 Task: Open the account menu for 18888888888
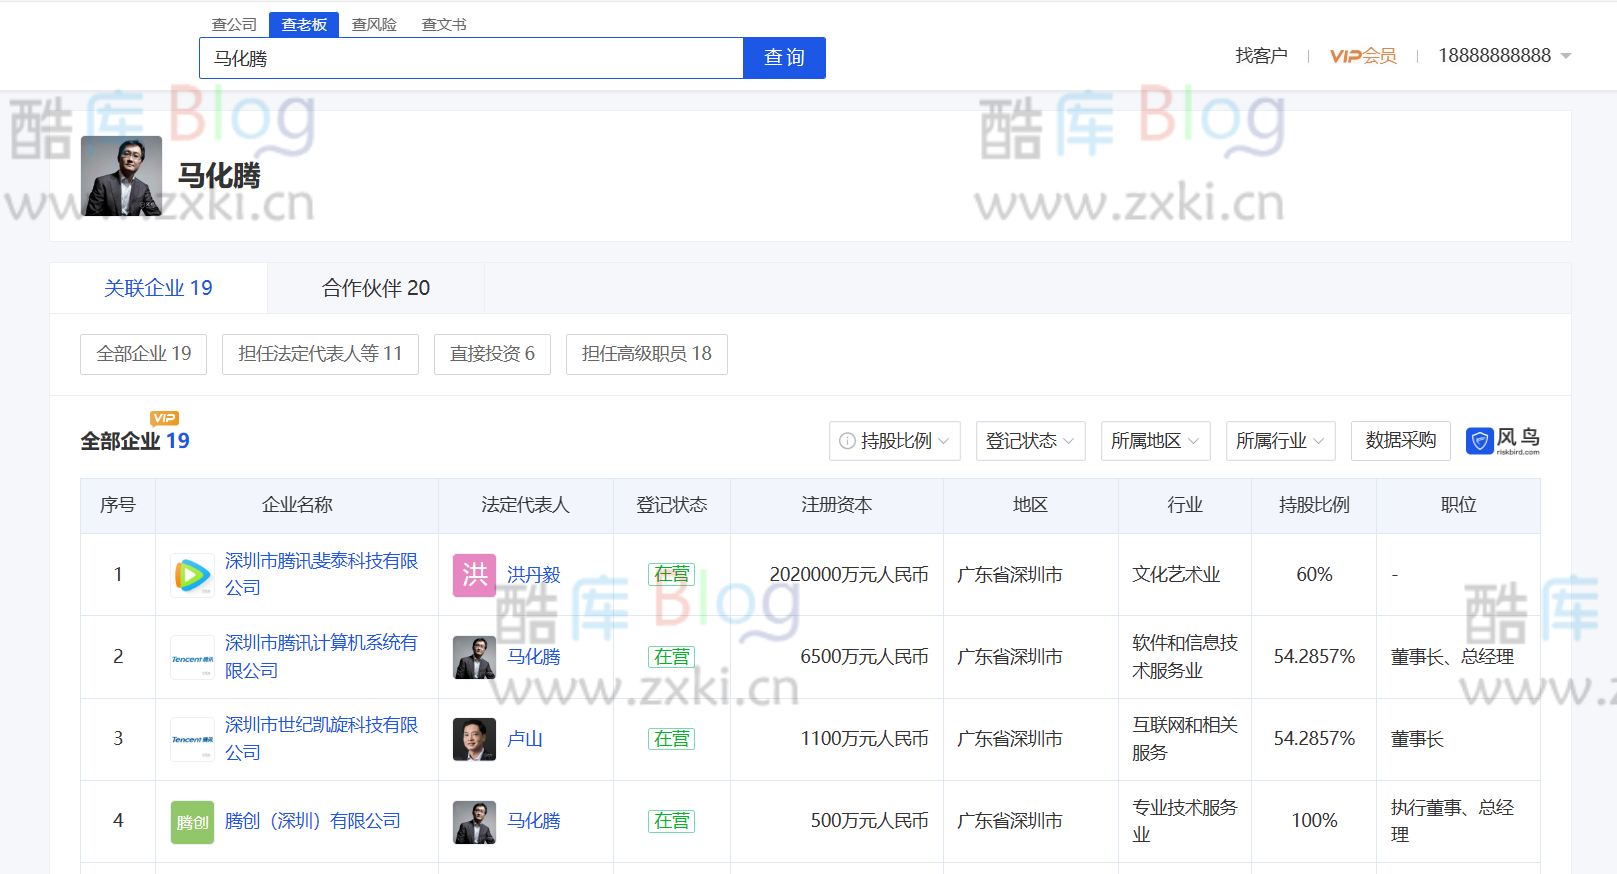coord(1504,56)
